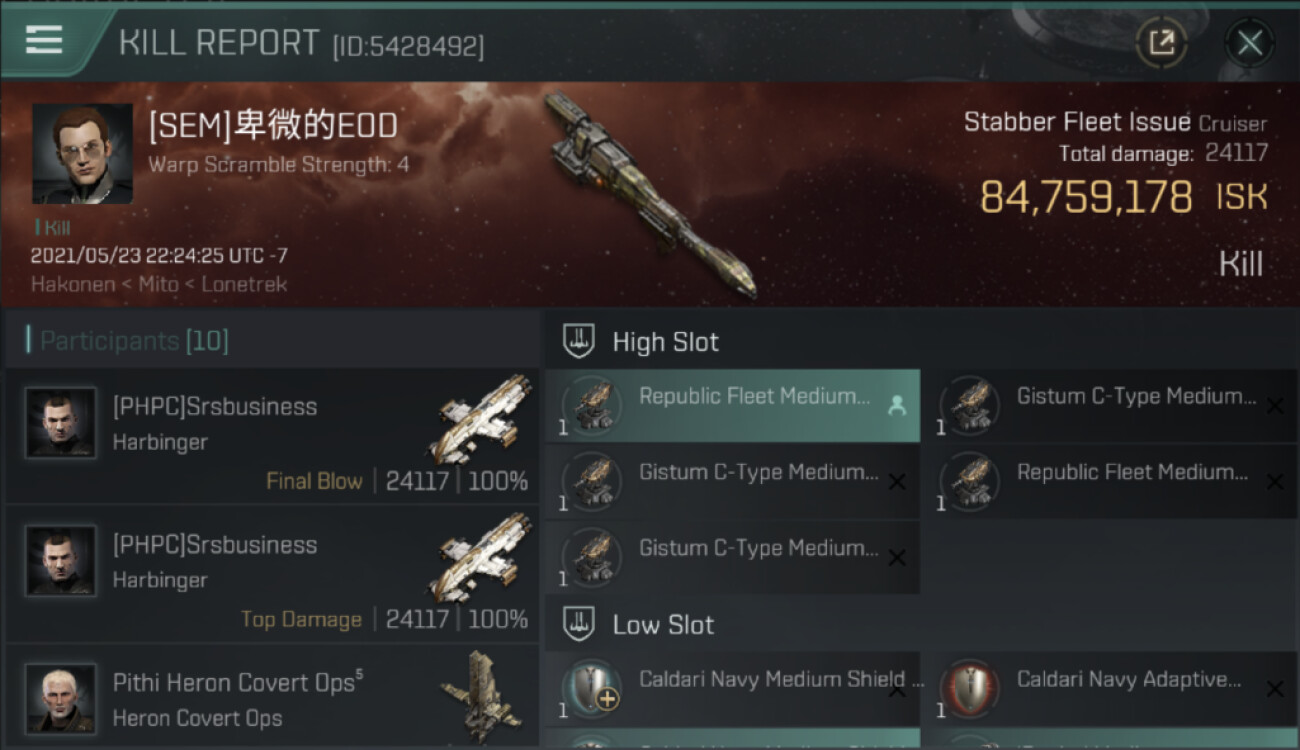Close the kill report window

1249,43
